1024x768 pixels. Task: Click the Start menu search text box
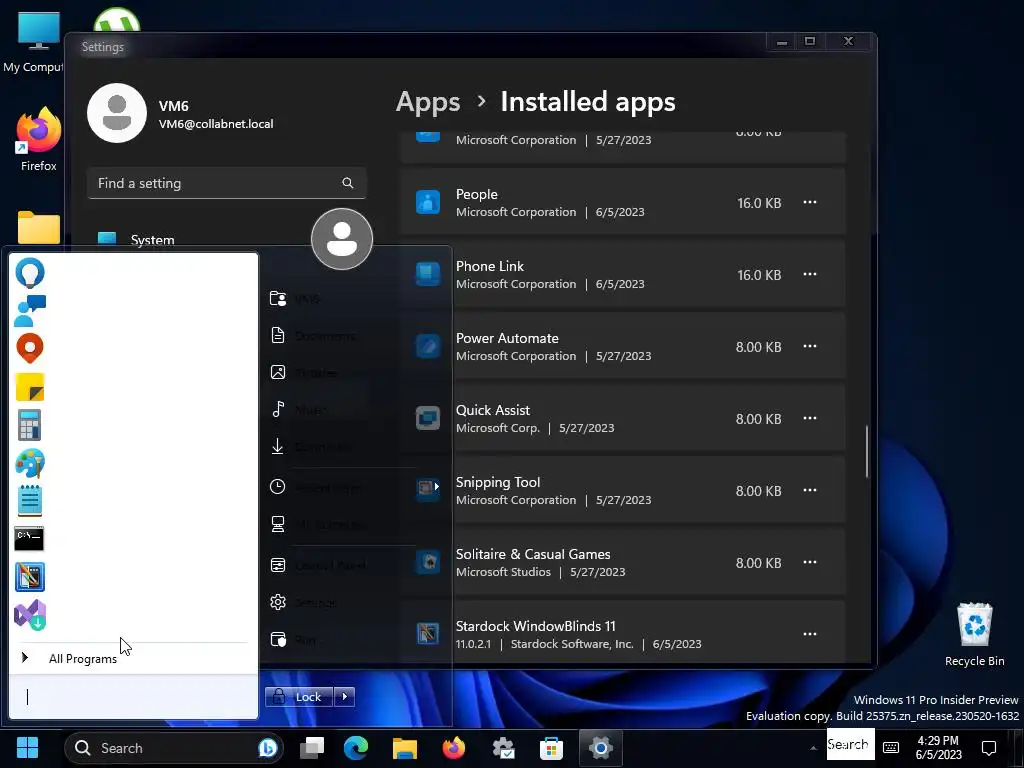pos(133,697)
